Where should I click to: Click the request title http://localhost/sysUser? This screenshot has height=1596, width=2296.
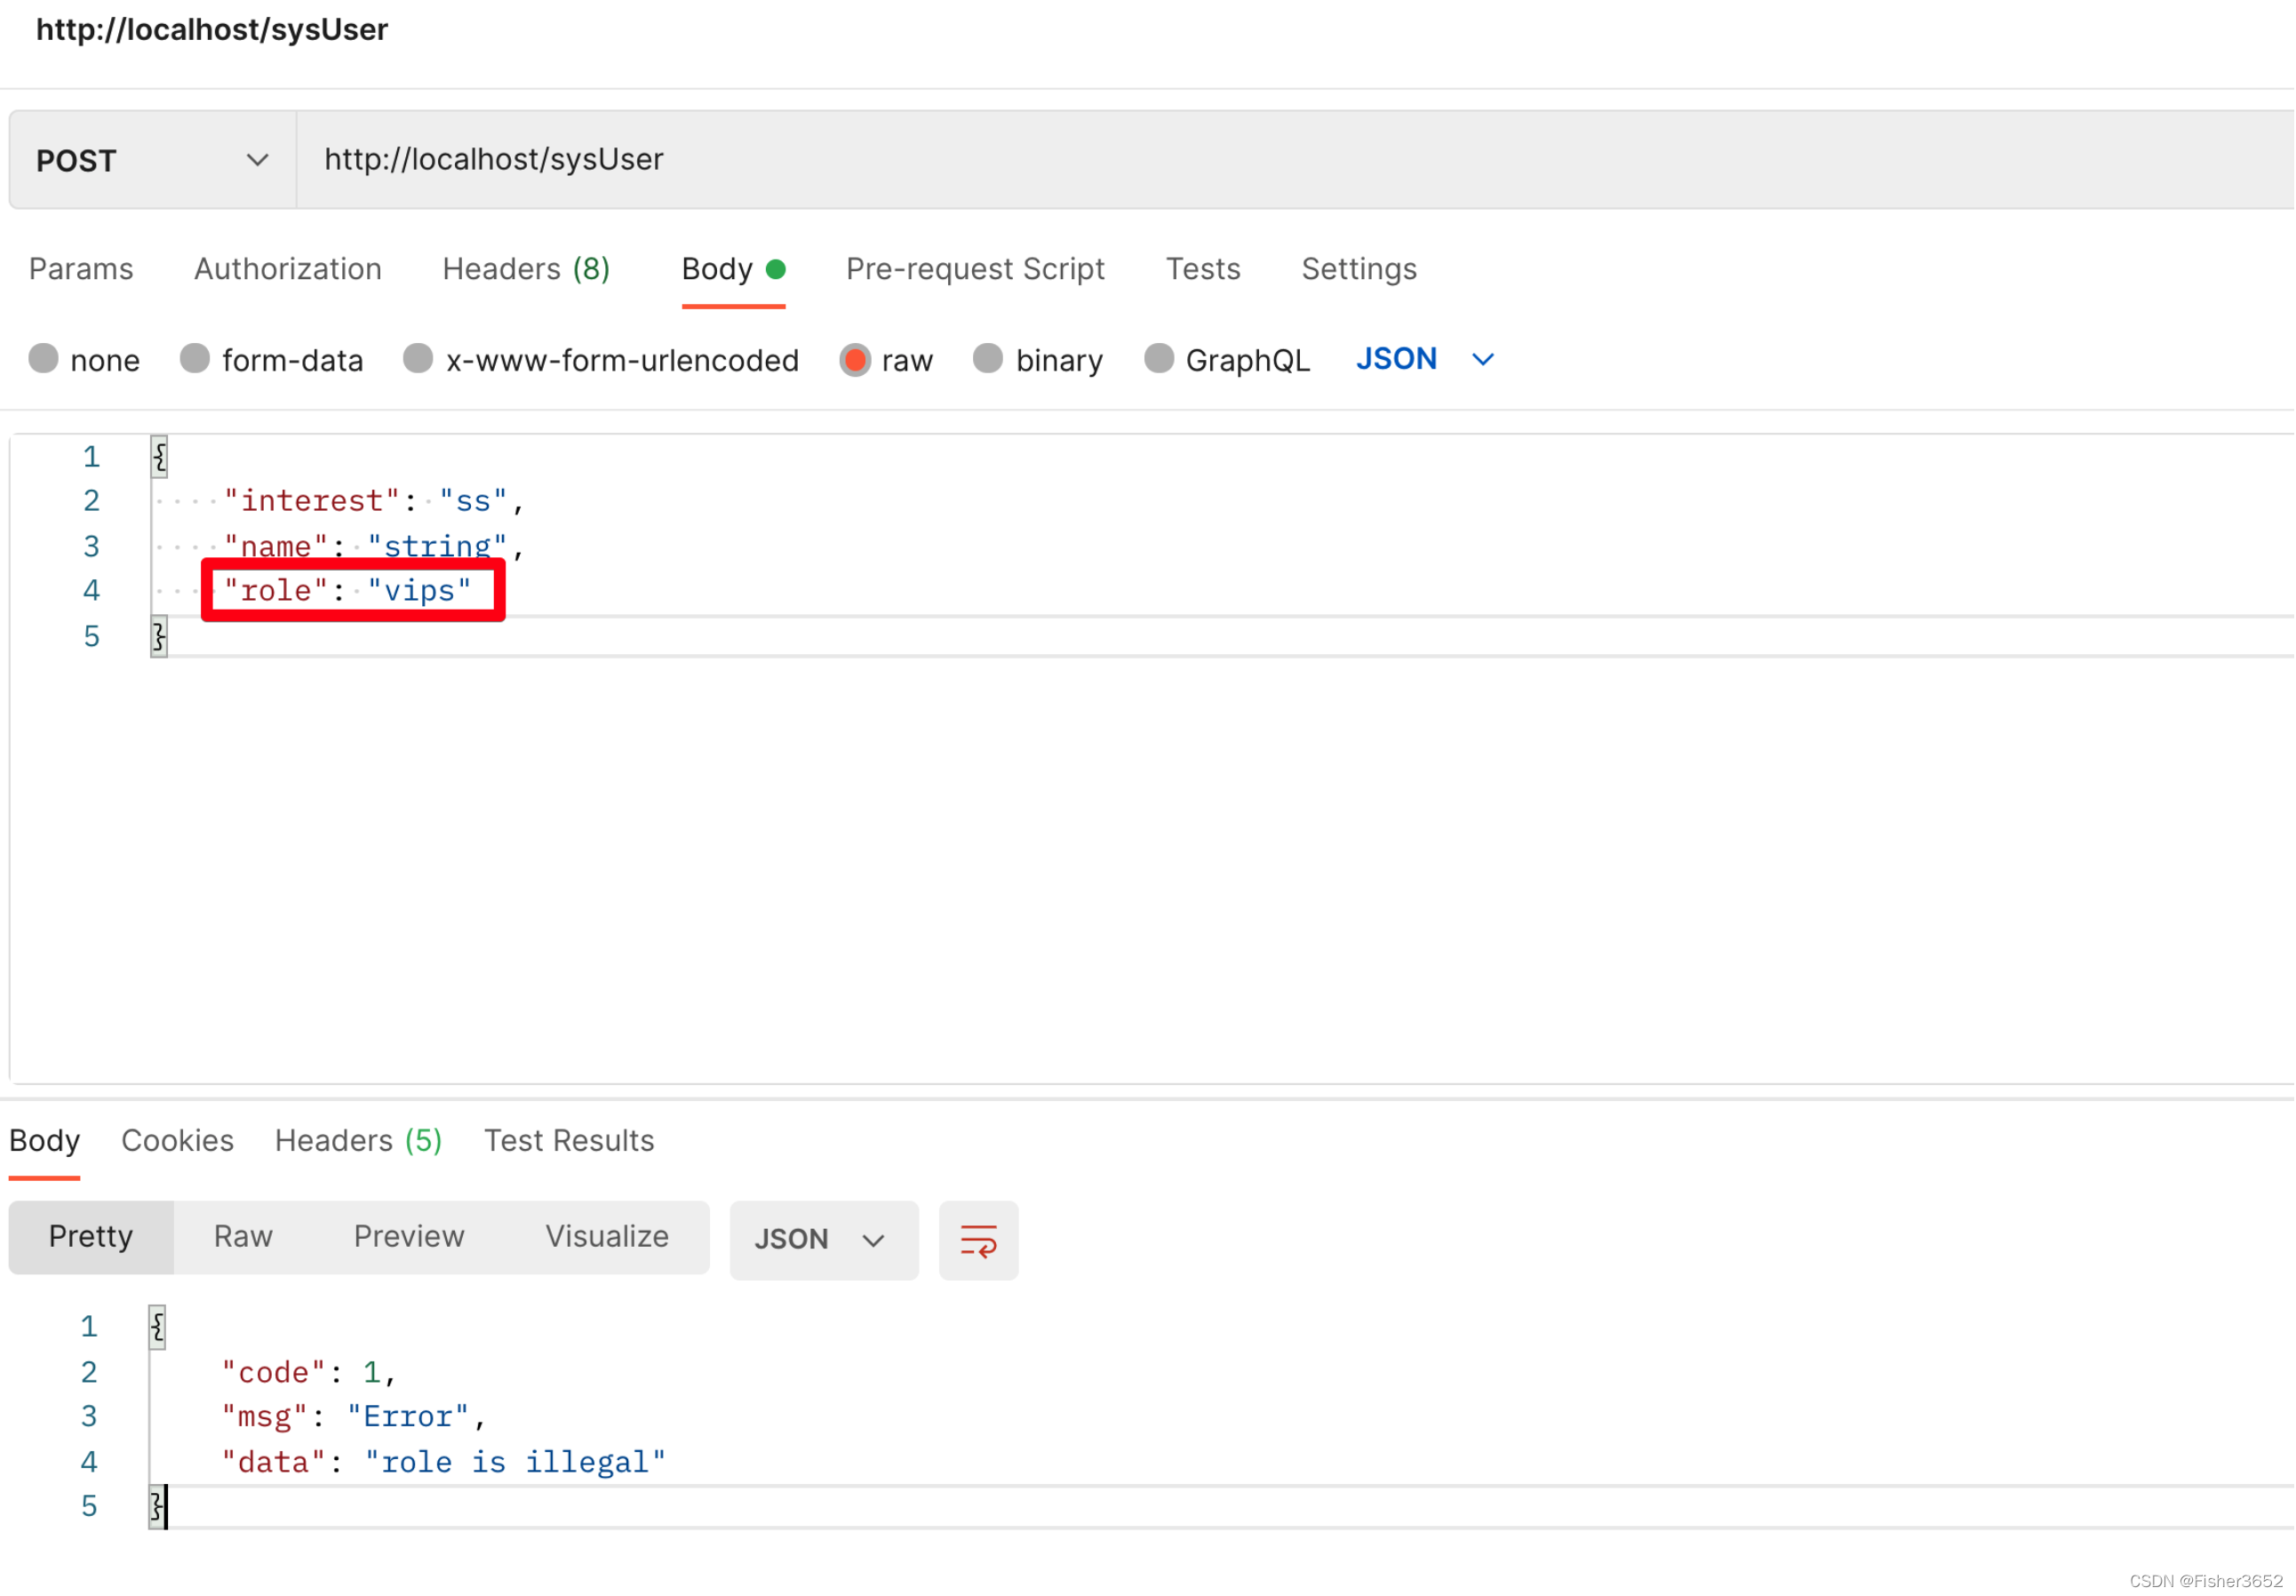(x=212, y=30)
